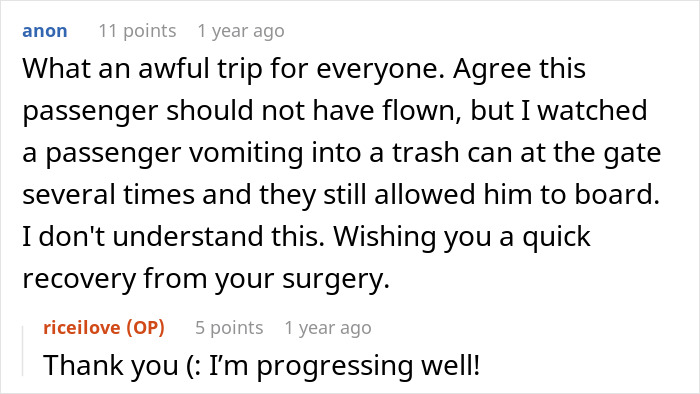Click the "(OP)" tag next to riceilove
The width and height of the screenshot is (700, 394).
click(146, 328)
